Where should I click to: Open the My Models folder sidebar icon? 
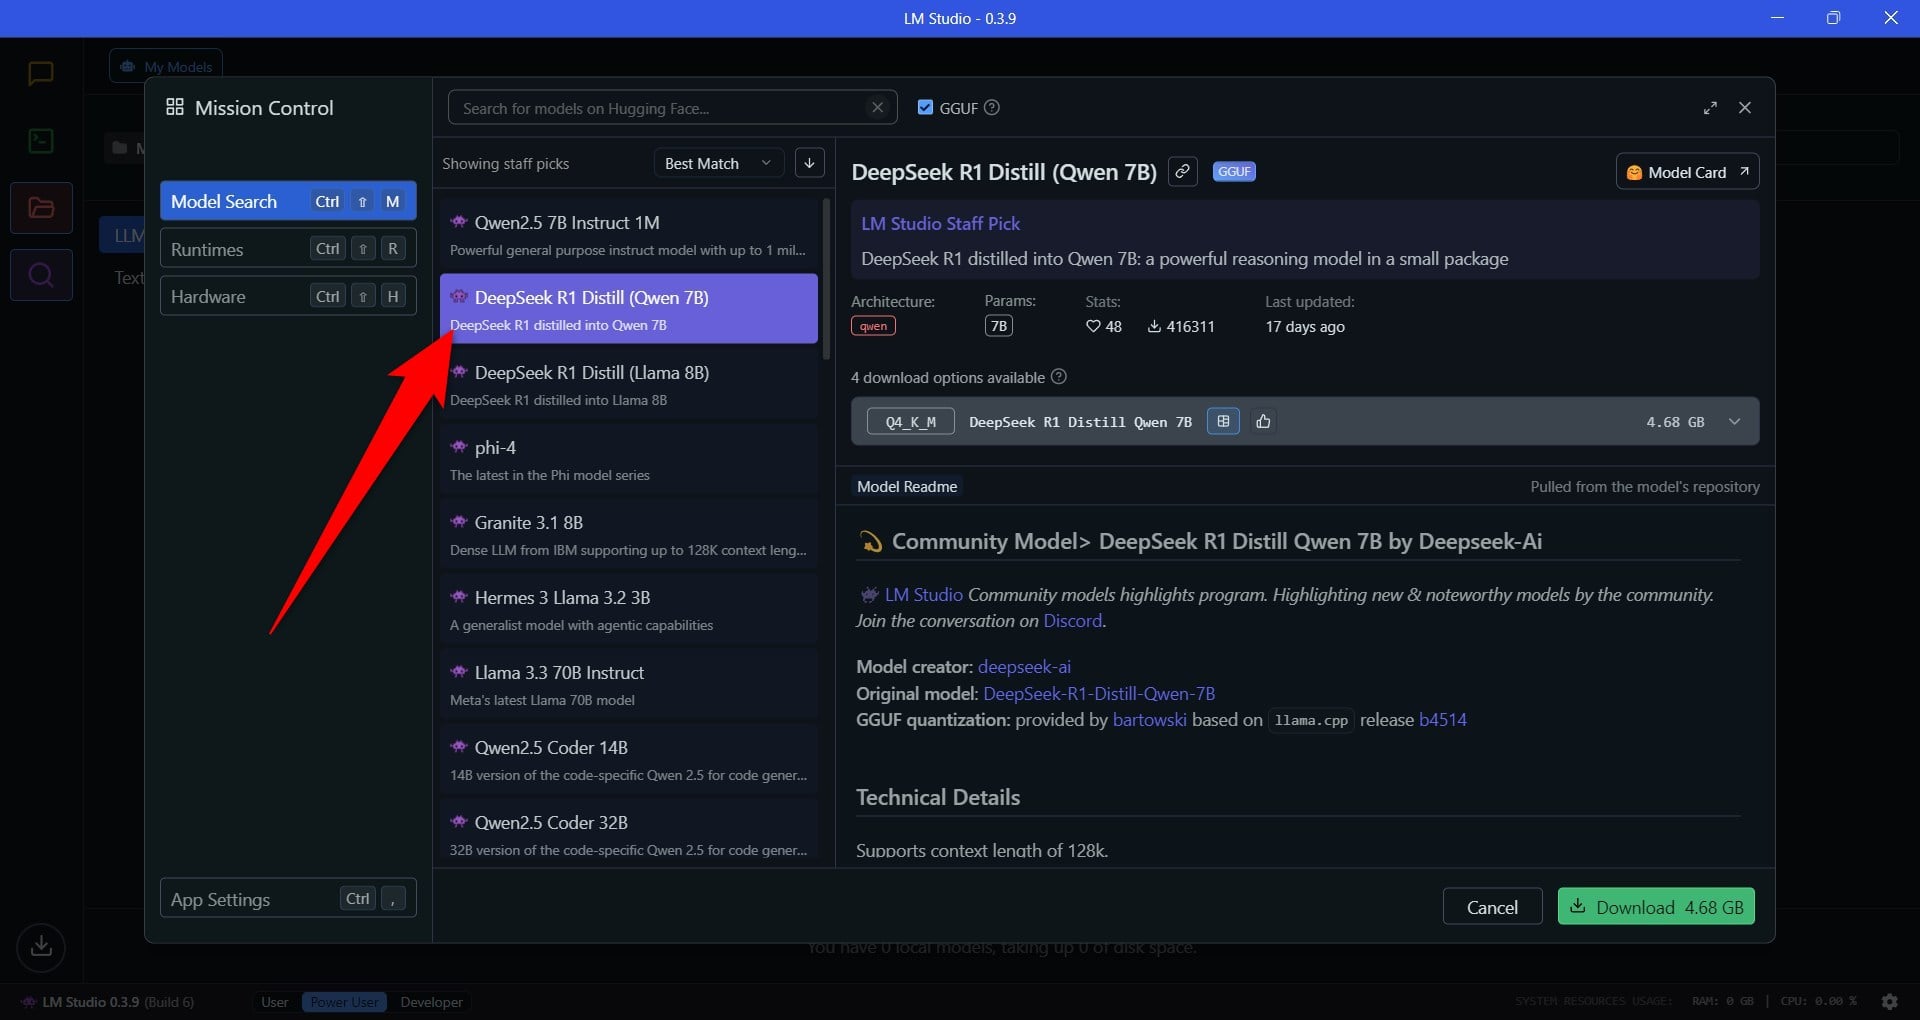pyautogui.click(x=41, y=208)
